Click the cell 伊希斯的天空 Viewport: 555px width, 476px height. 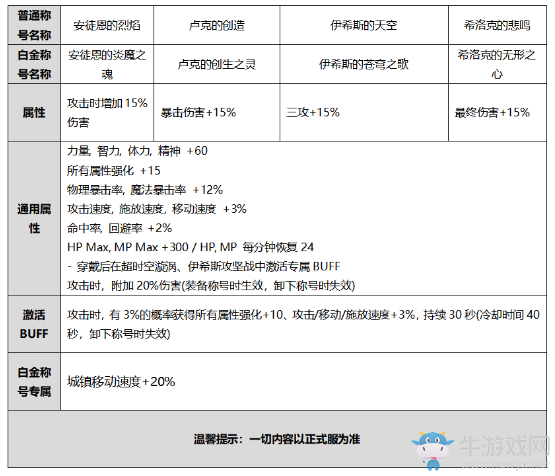click(364, 25)
